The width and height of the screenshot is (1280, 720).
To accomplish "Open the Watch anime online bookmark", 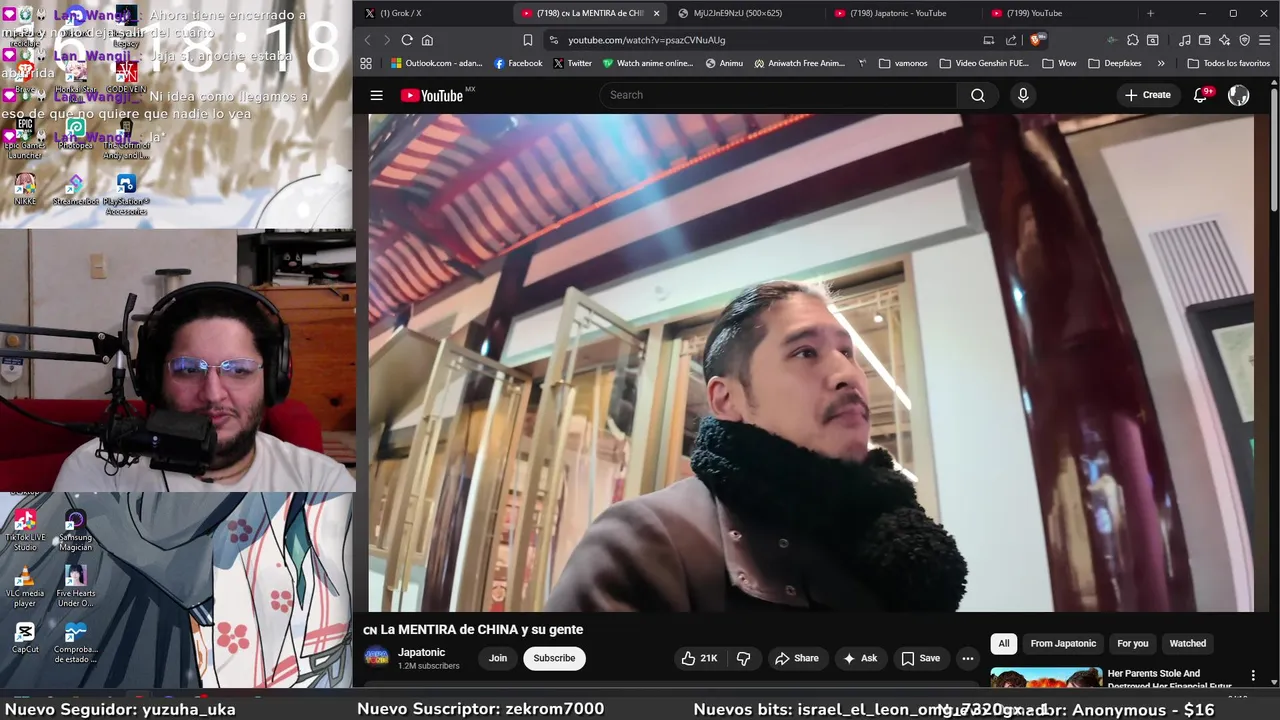I will pos(648,63).
